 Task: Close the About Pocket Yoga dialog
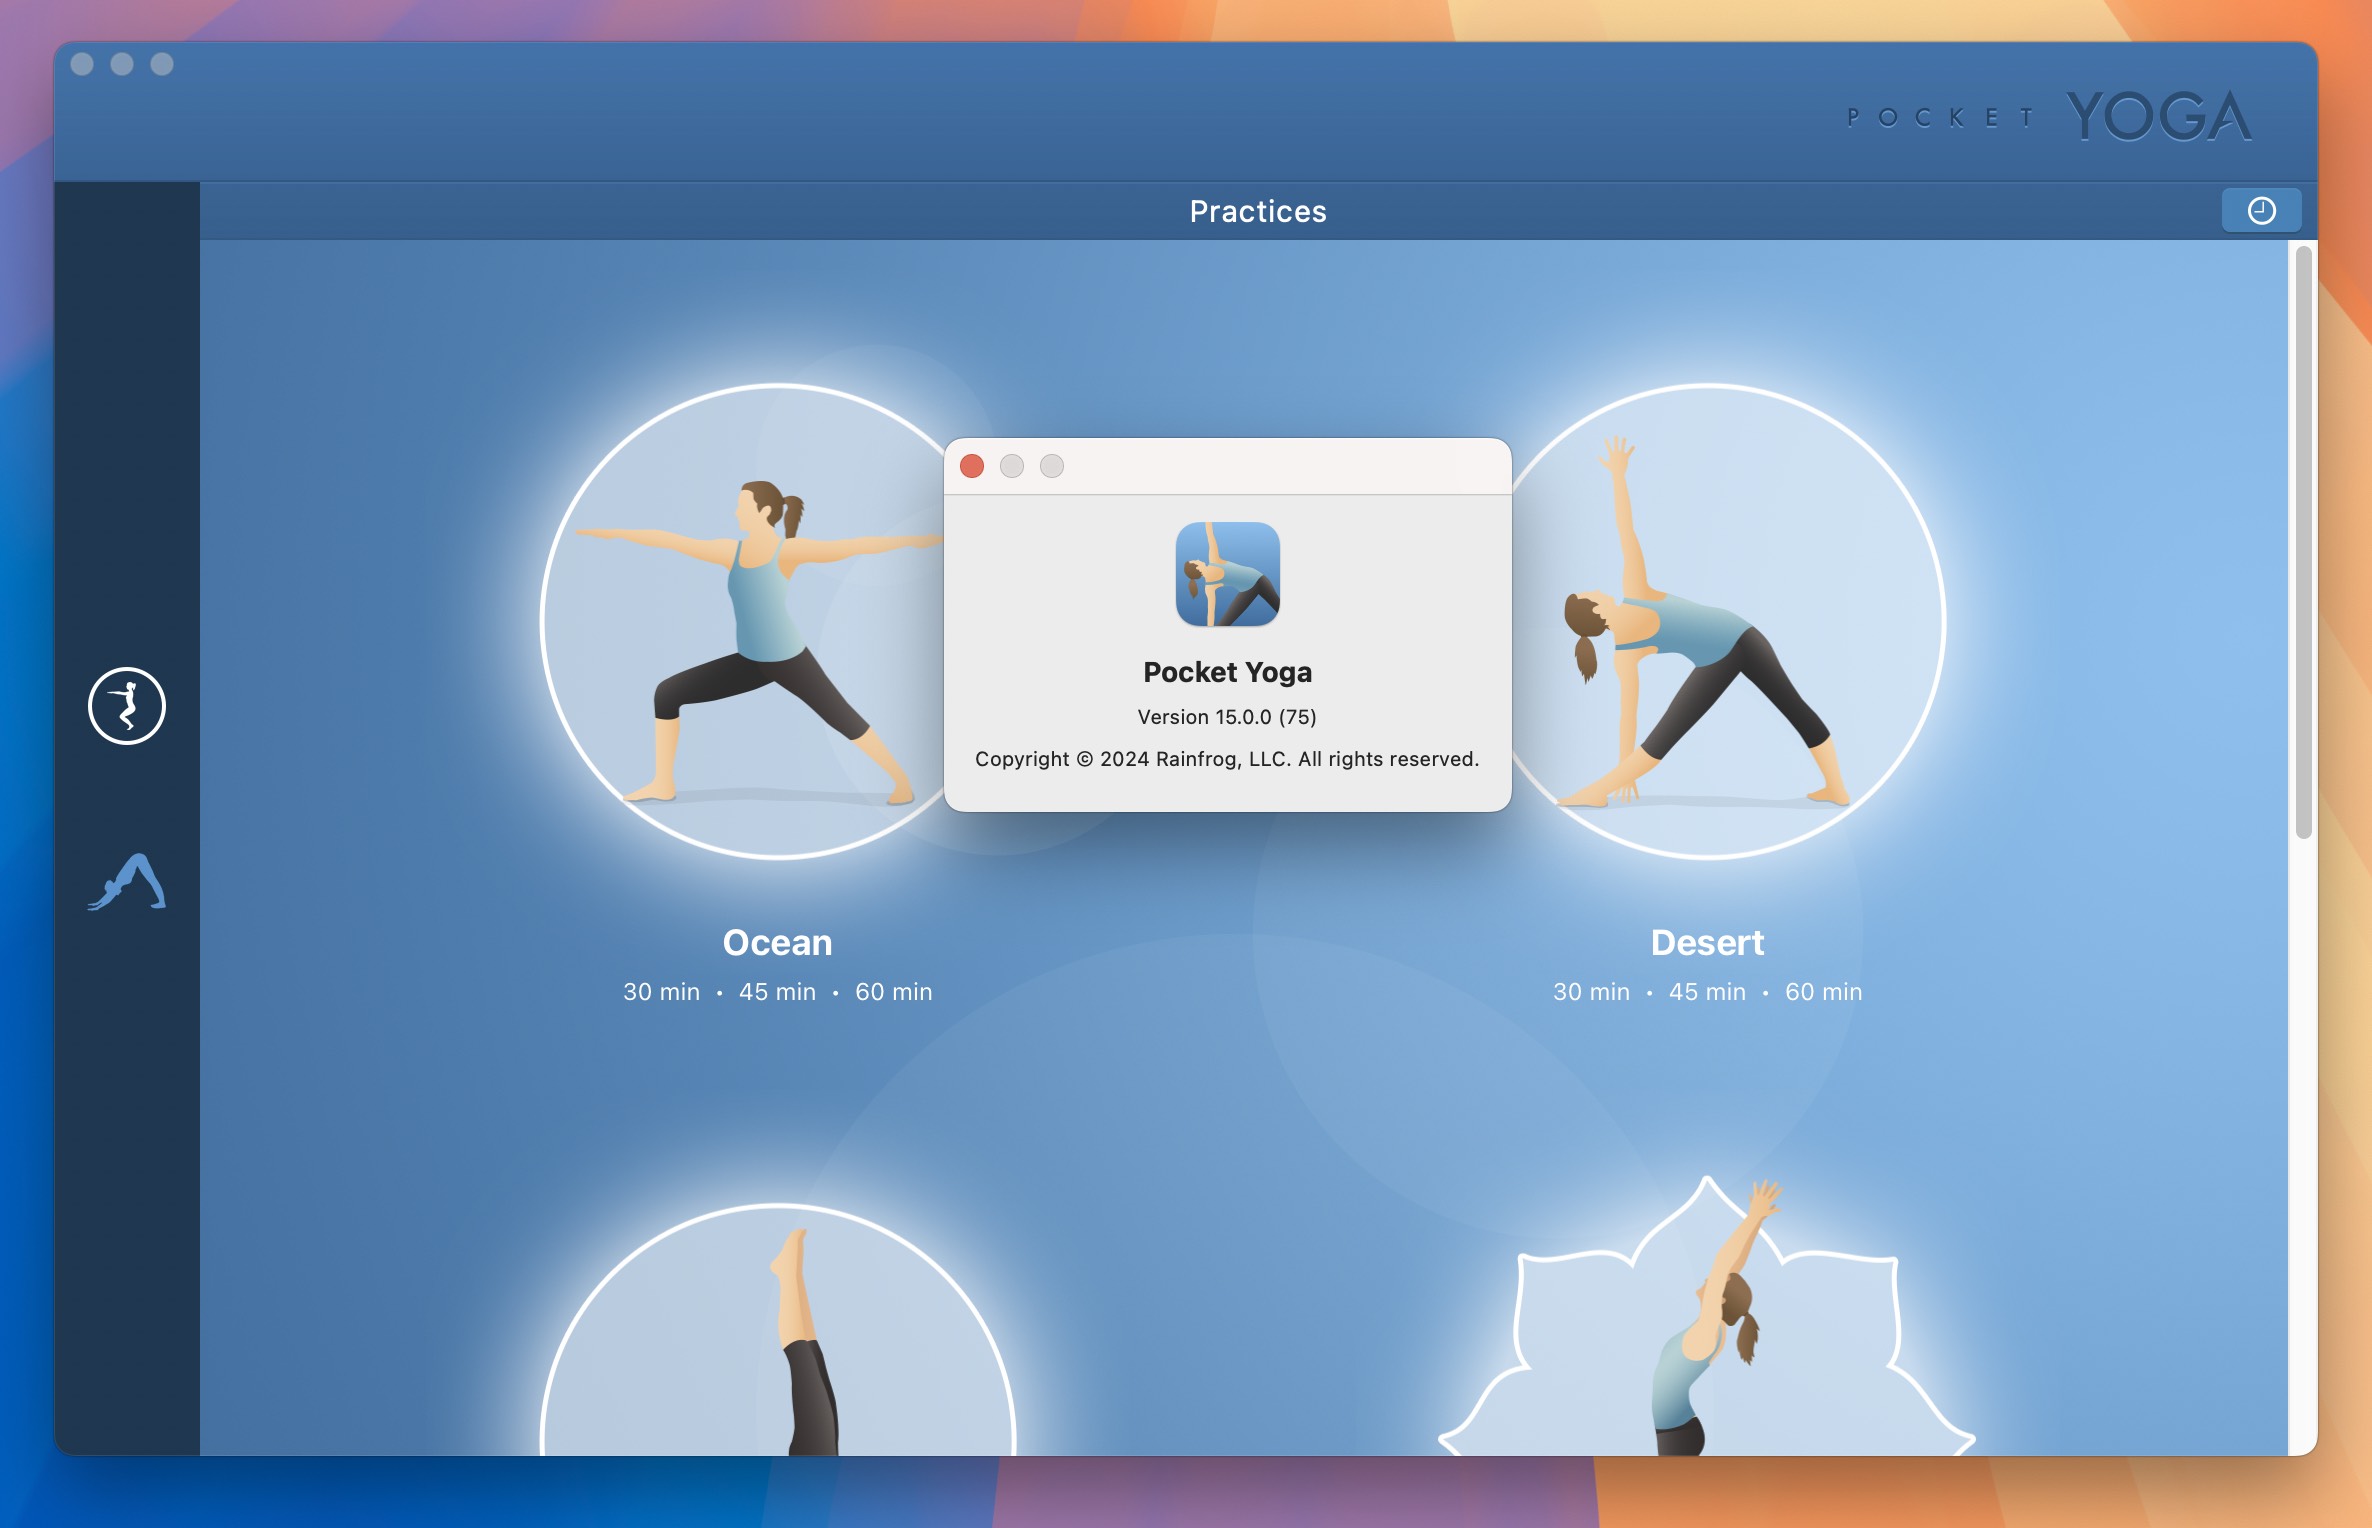[972, 466]
